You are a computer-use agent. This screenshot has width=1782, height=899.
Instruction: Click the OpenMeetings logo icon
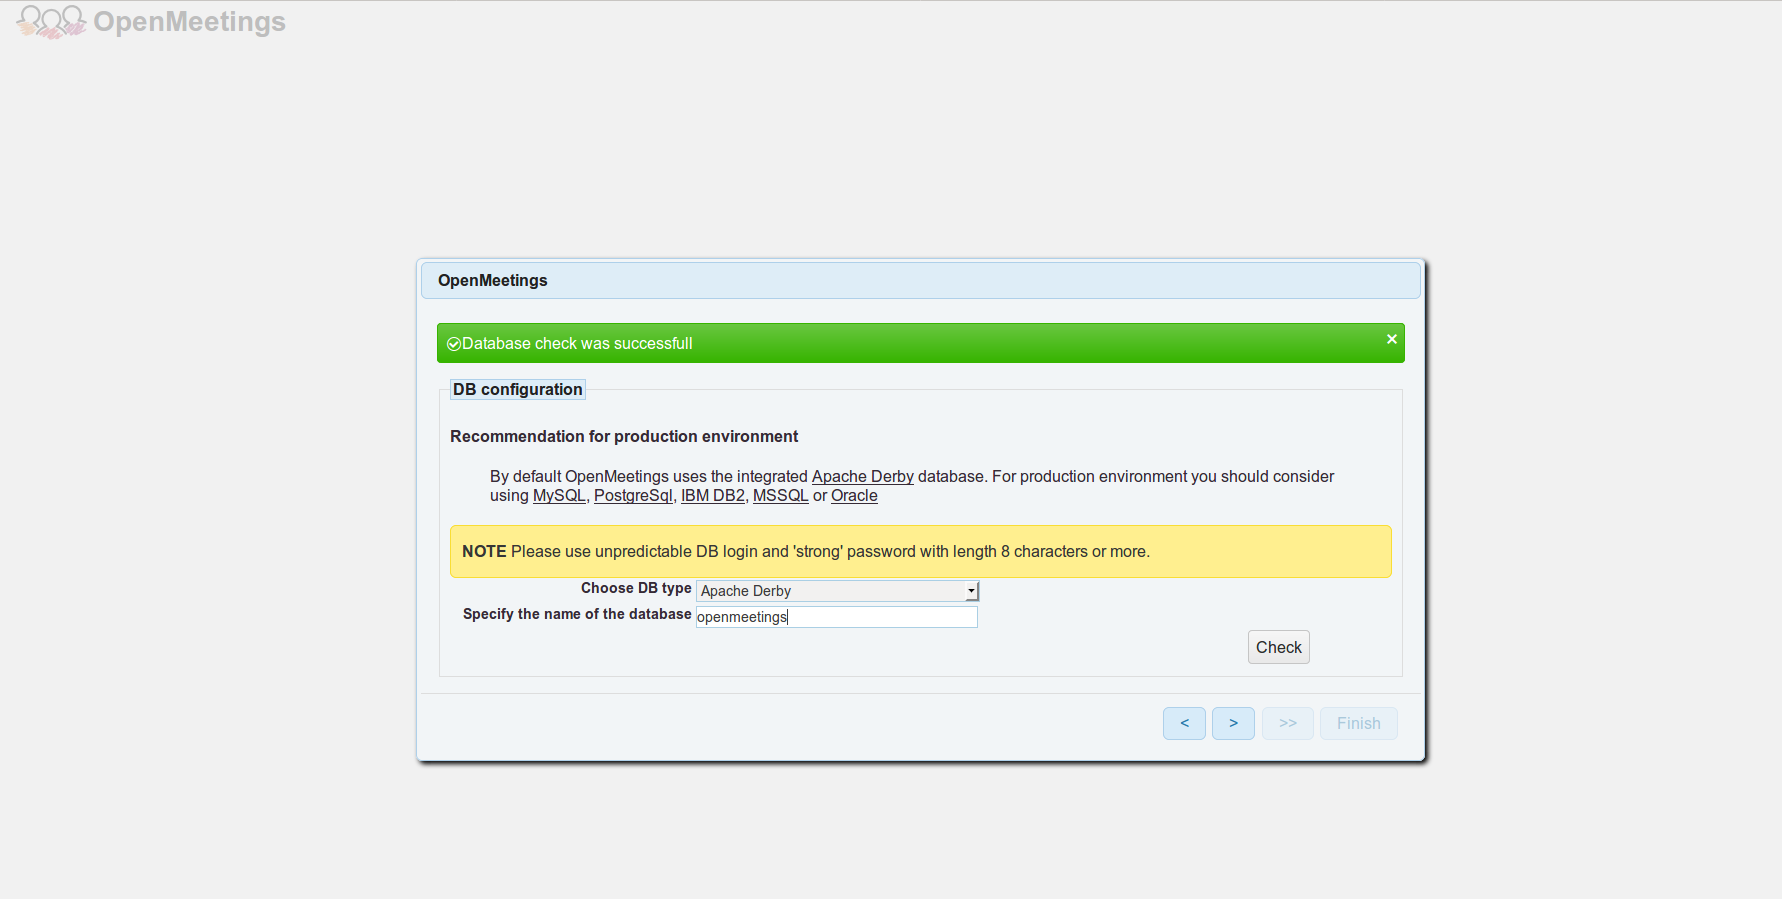point(51,21)
